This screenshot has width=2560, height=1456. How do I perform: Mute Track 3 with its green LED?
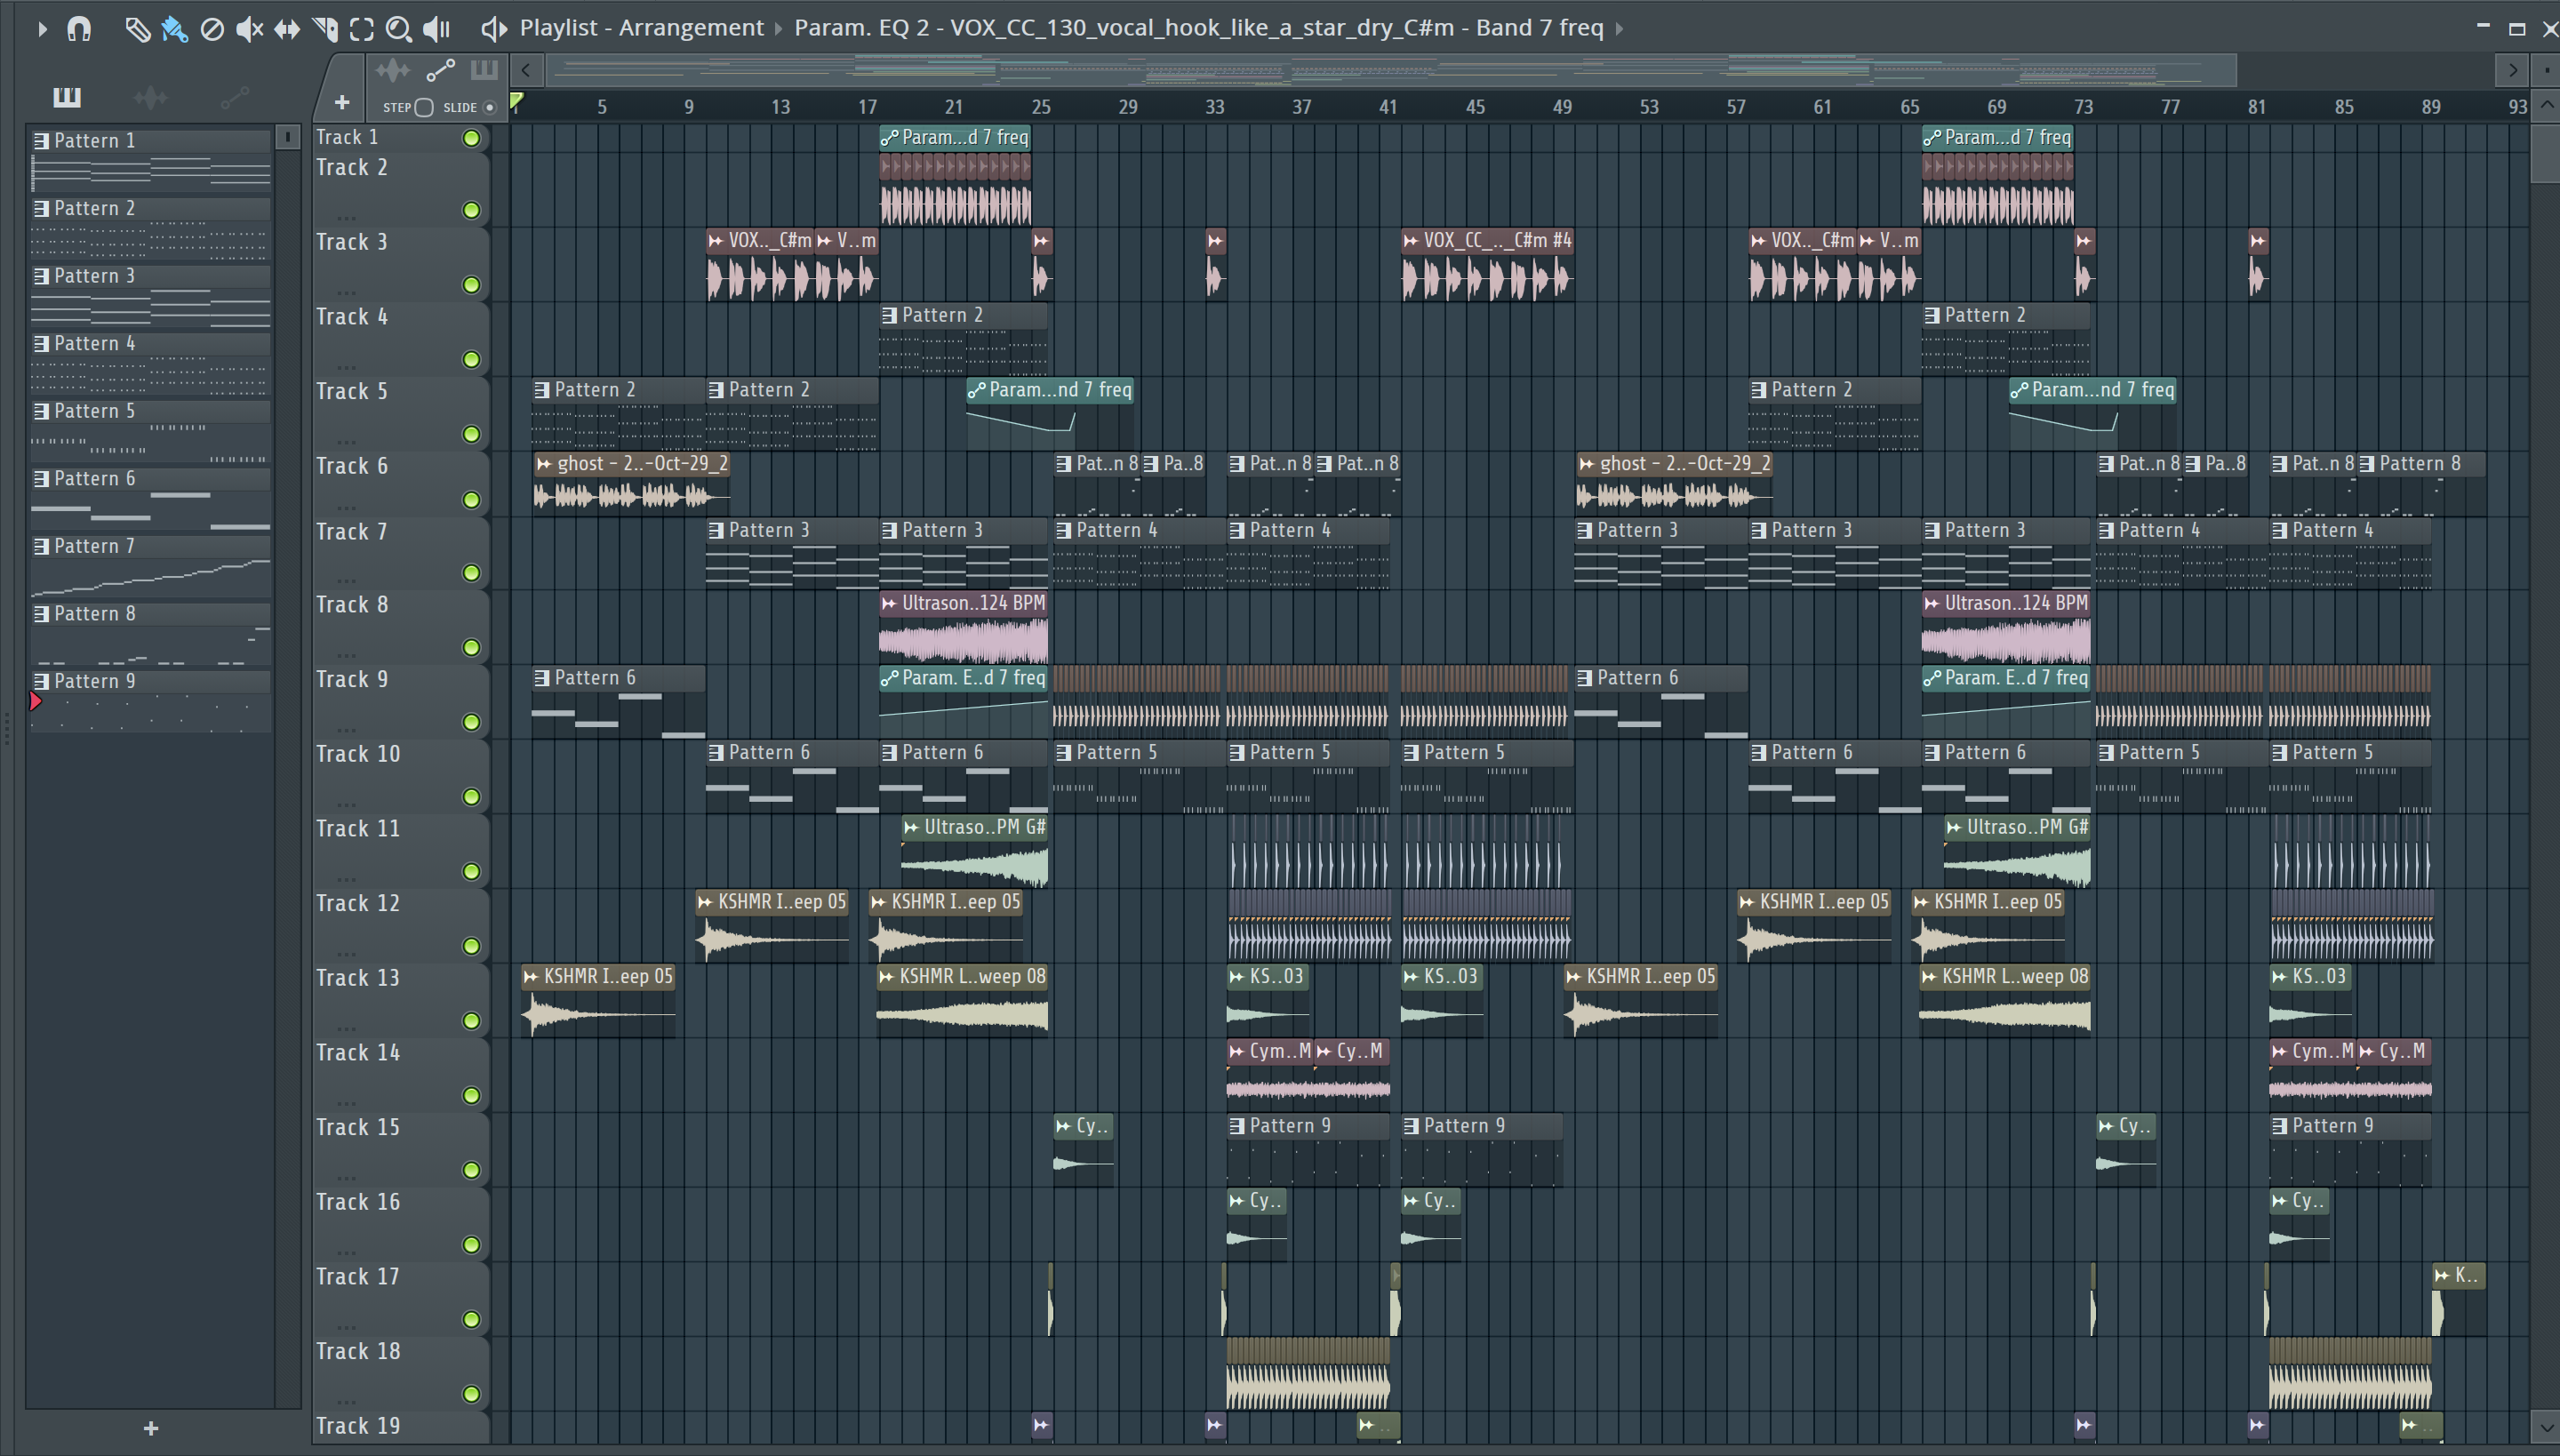click(471, 285)
